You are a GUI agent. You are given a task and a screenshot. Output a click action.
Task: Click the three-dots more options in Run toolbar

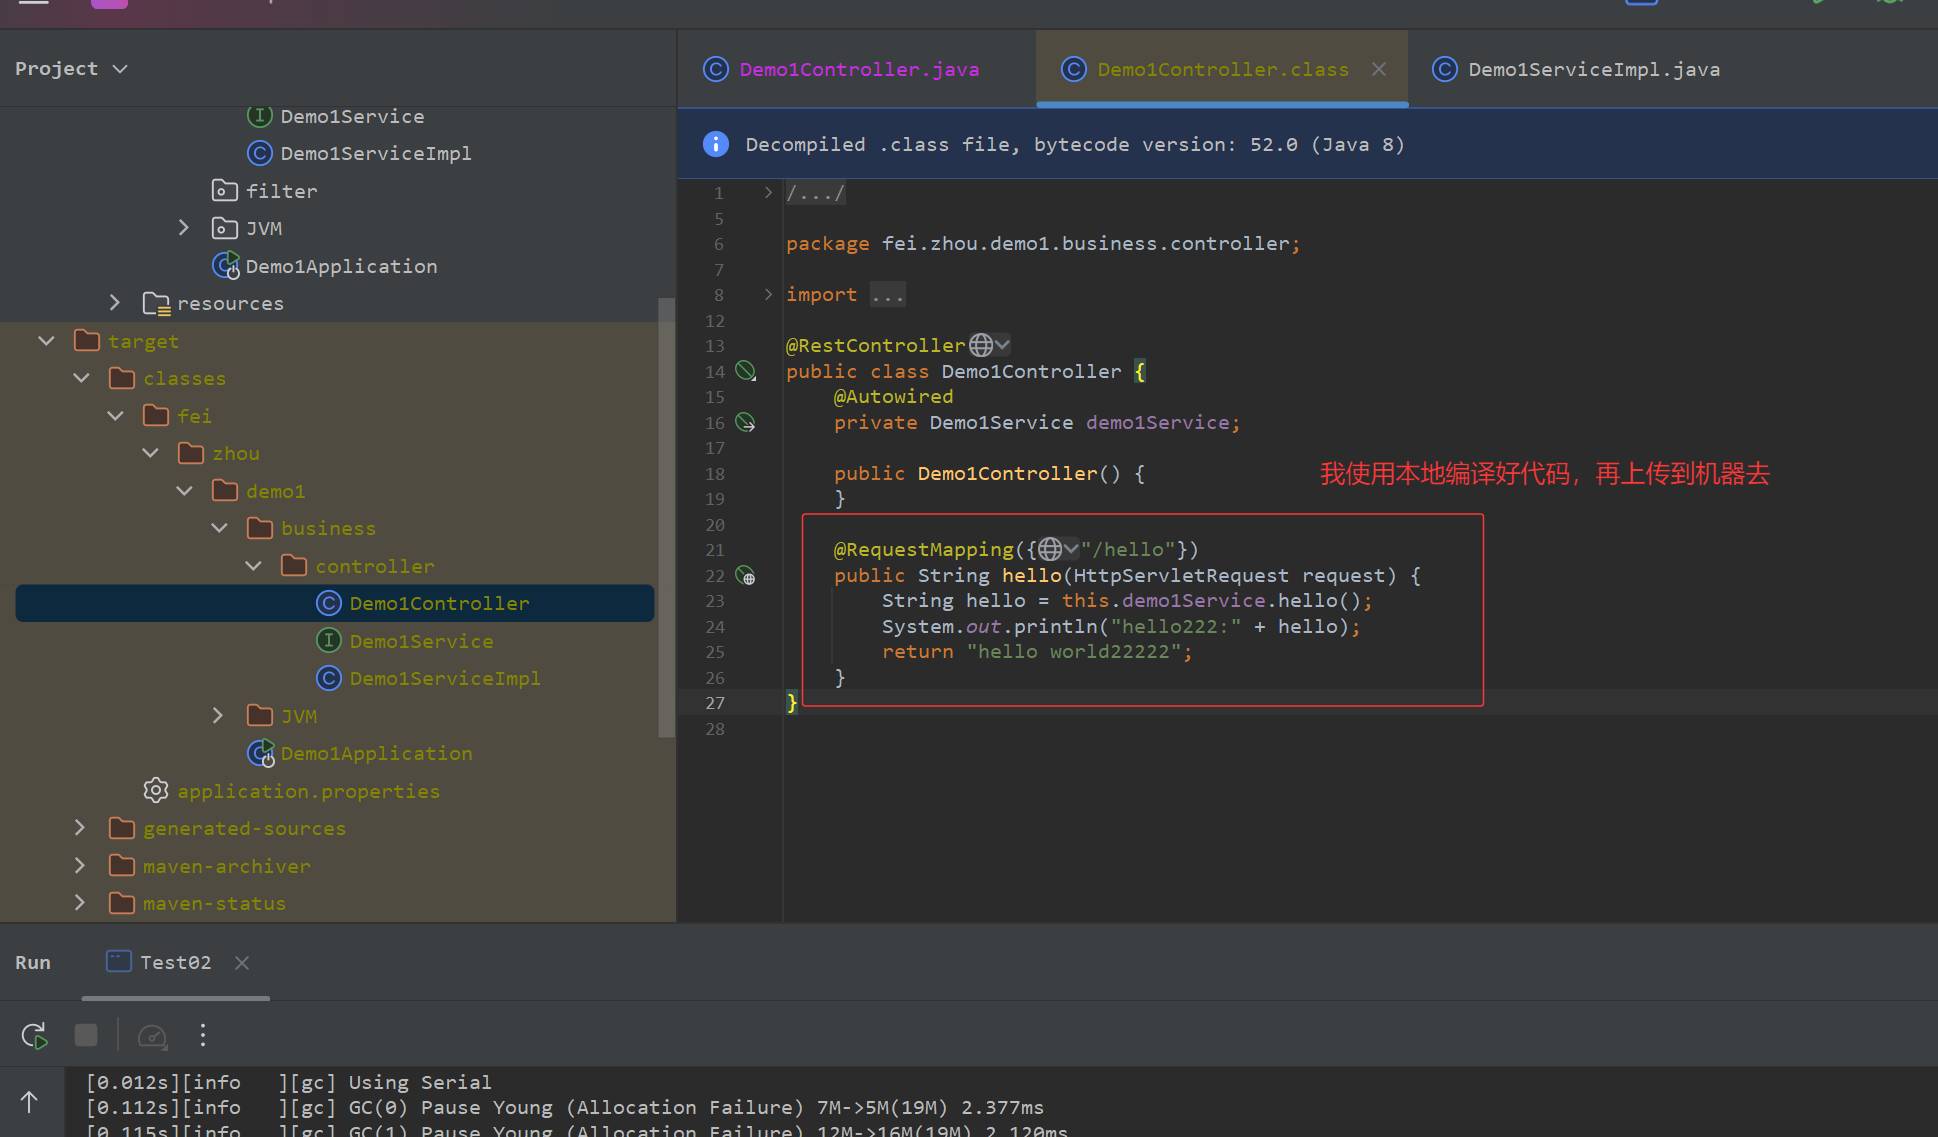(203, 1035)
